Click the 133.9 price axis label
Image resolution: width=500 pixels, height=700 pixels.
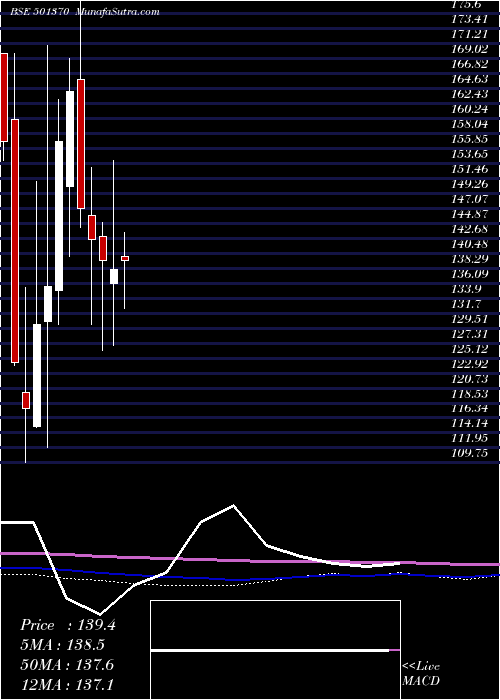[x=468, y=289]
